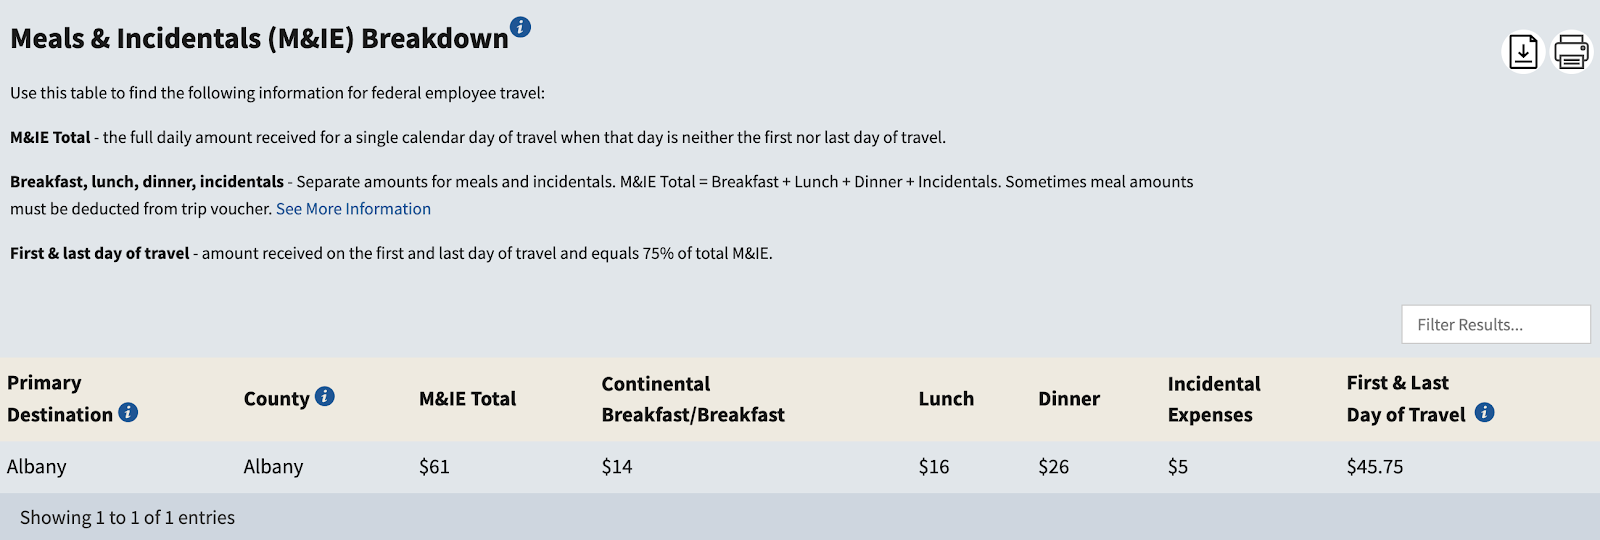Open the M&IE Breakdown info icon
Screen dimensions: 1600x540
pos(520,27)
